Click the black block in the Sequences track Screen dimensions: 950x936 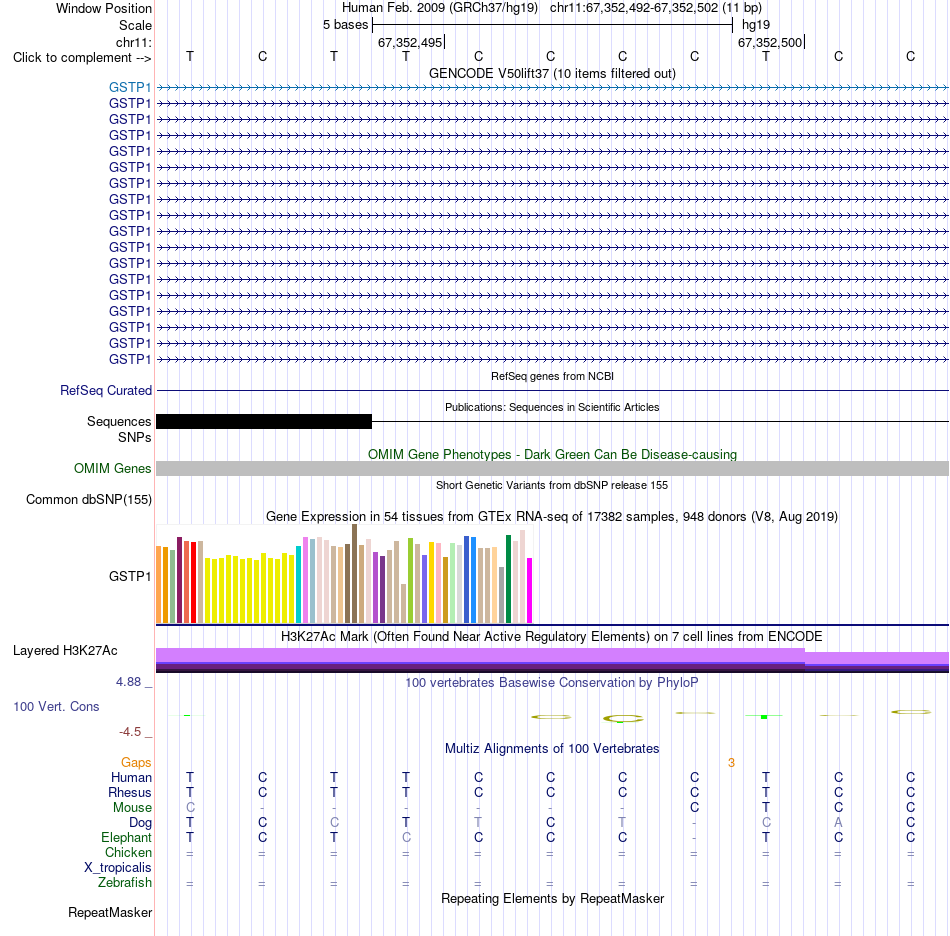[264, 421]
